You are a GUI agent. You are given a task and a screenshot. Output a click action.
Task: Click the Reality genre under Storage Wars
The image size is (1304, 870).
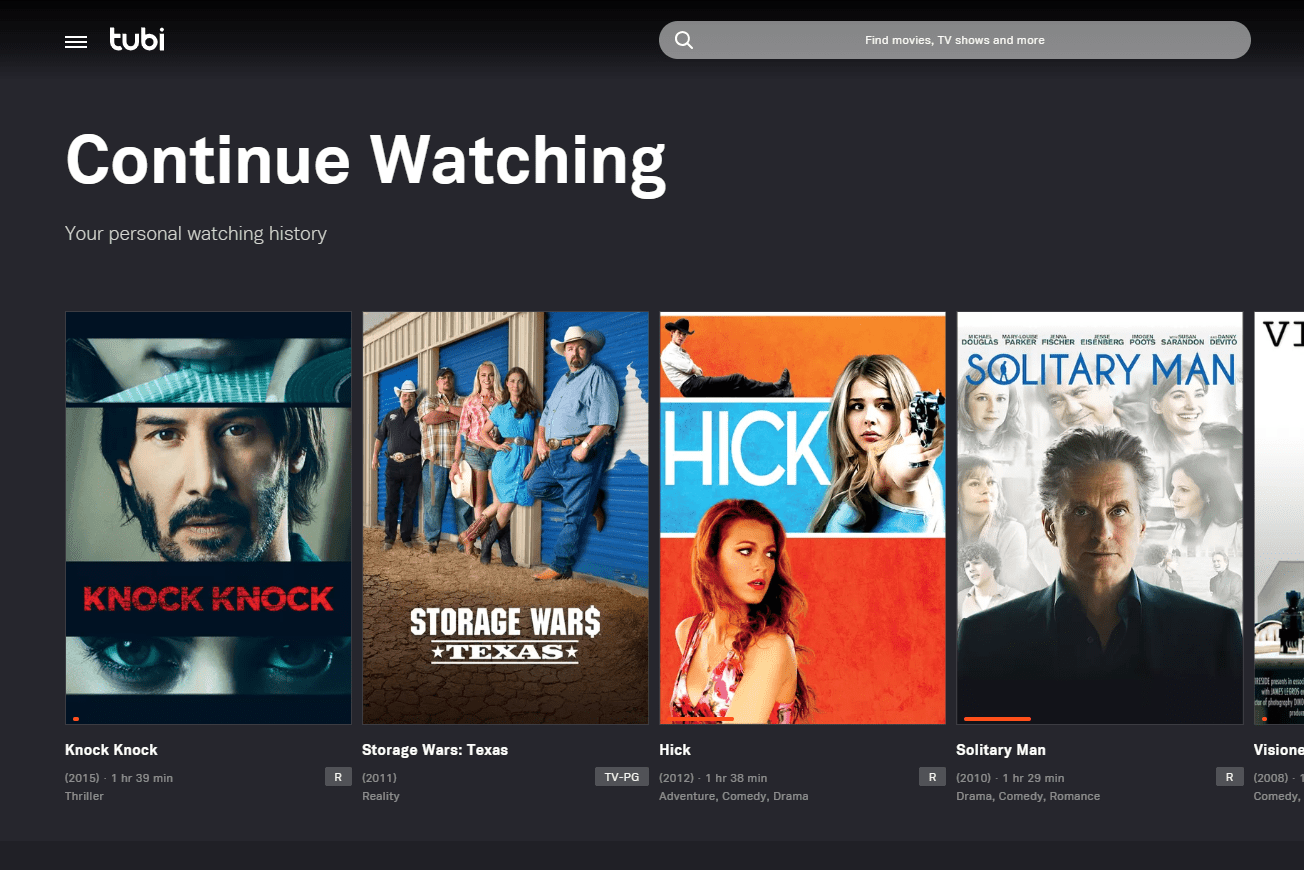[x=381, y=796]
